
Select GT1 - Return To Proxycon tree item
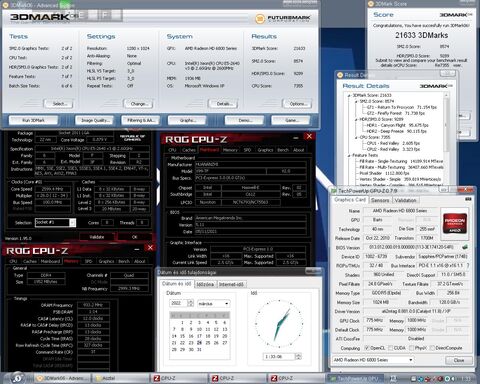click(402, 107)
